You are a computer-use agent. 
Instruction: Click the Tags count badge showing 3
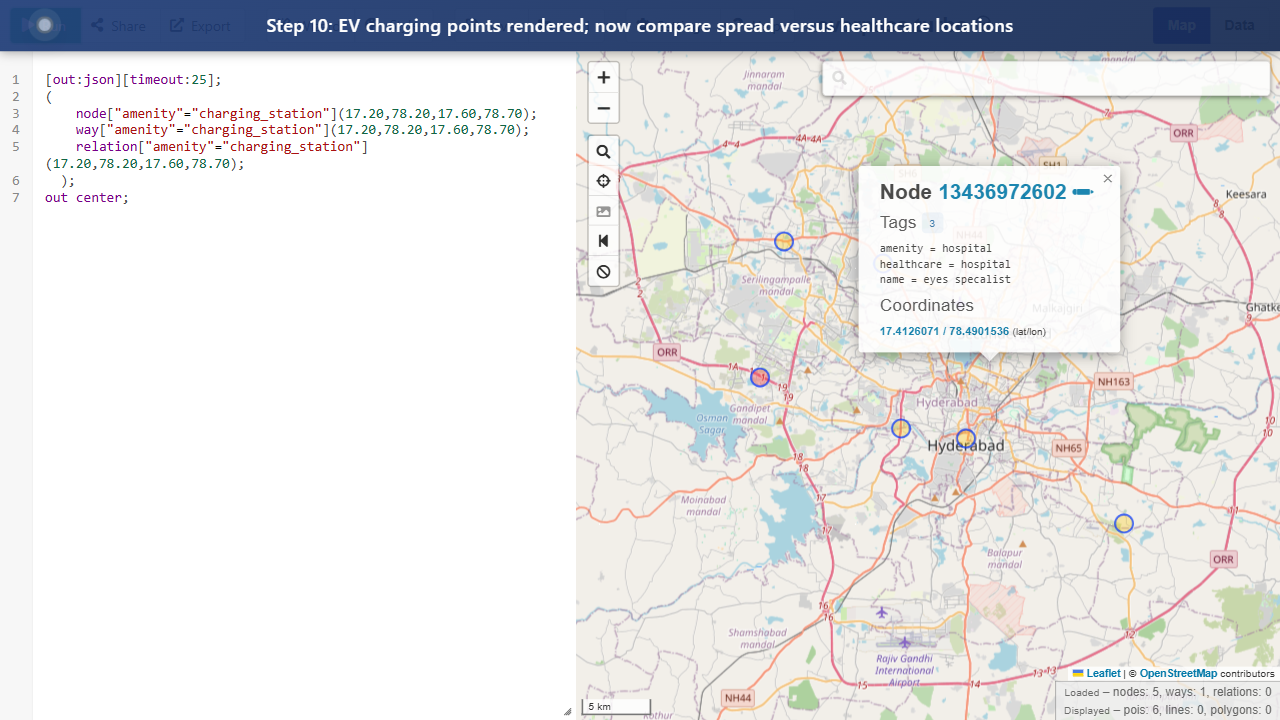932,223
